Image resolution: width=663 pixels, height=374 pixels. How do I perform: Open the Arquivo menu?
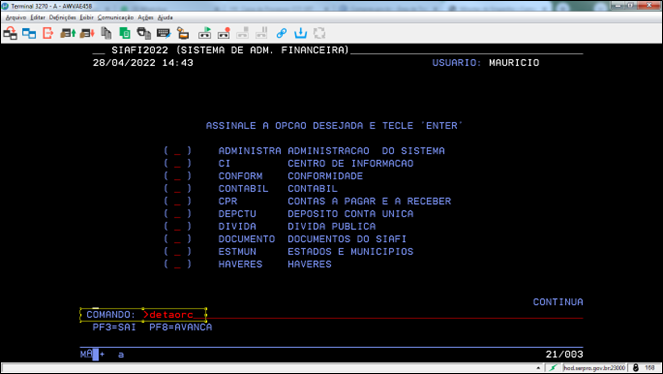click(x=16, y=17)
